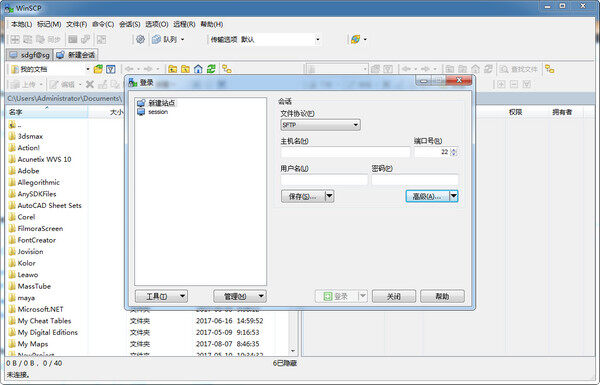600x385 pixels.
Task: Click the port number stepper arrows
Action: coord(454,152)
